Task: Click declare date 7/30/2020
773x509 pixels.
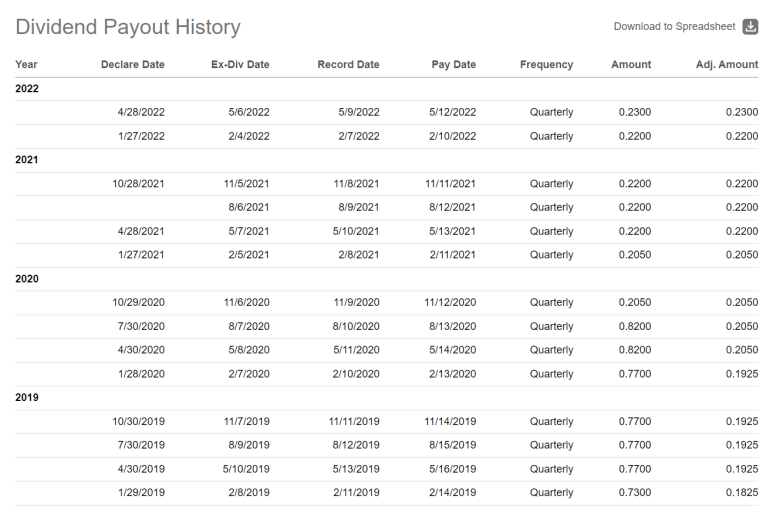Action: click(141, 327)
